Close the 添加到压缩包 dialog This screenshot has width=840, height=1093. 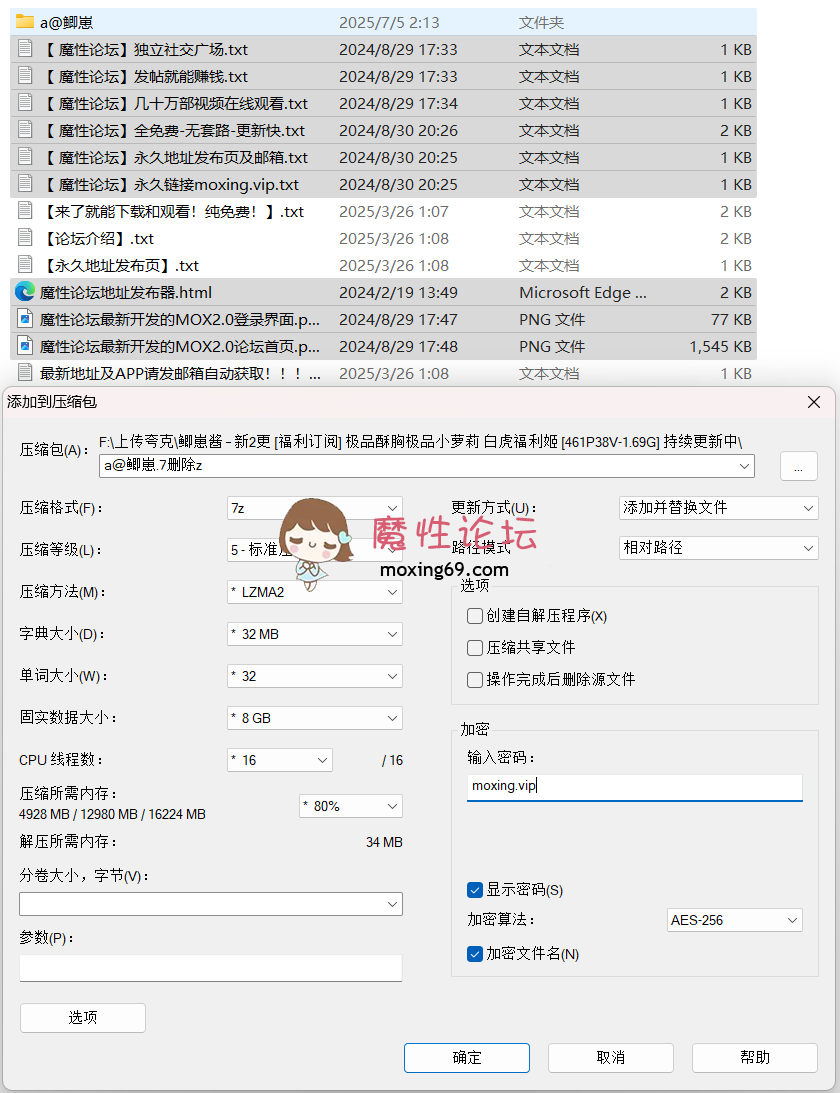point(814,402)
